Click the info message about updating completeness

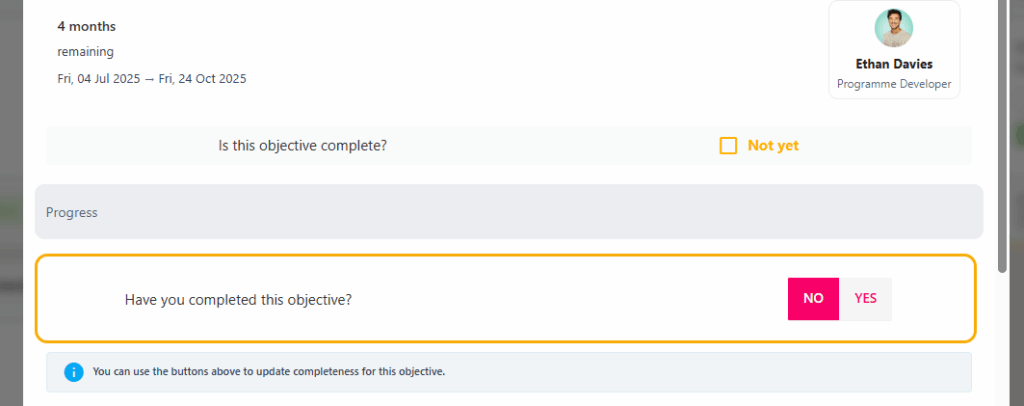pos(269,372)
